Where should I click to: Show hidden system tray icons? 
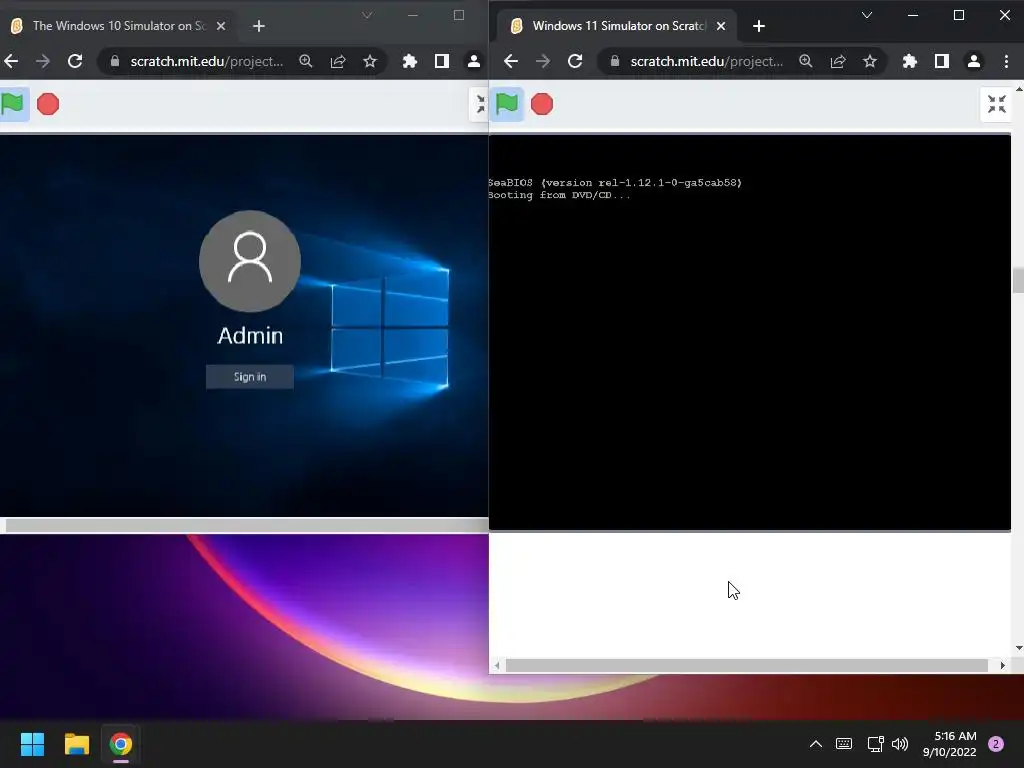click(x=816, y=744)
